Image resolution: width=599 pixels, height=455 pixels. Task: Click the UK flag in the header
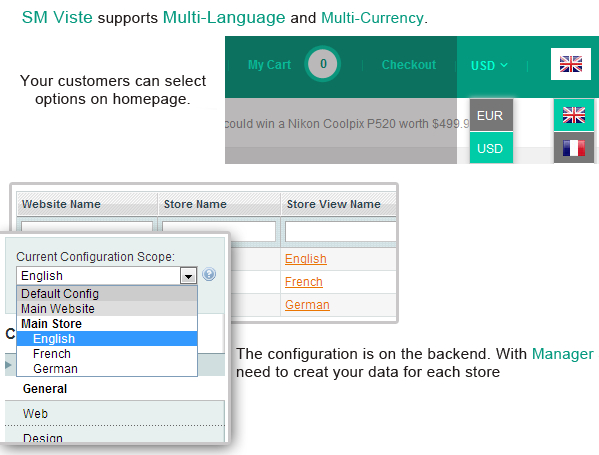point(571,64)
